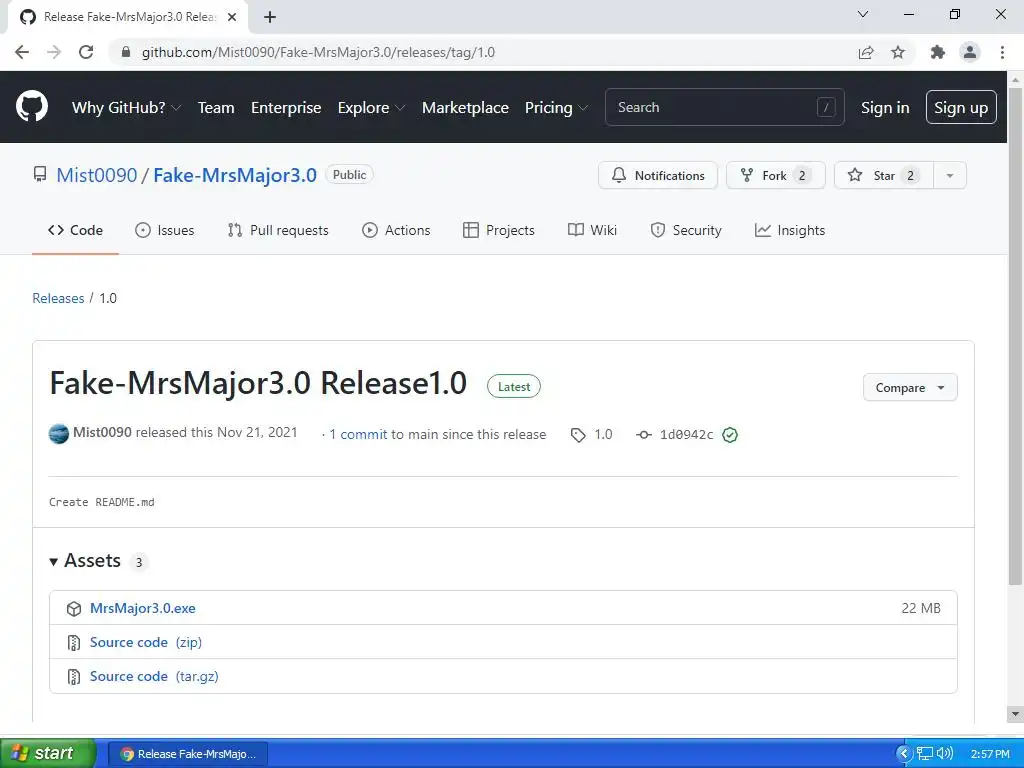The width and height of the screenshot is (1024, 768).
Task: Click the commit link since this release
Action: pos(358,434)
